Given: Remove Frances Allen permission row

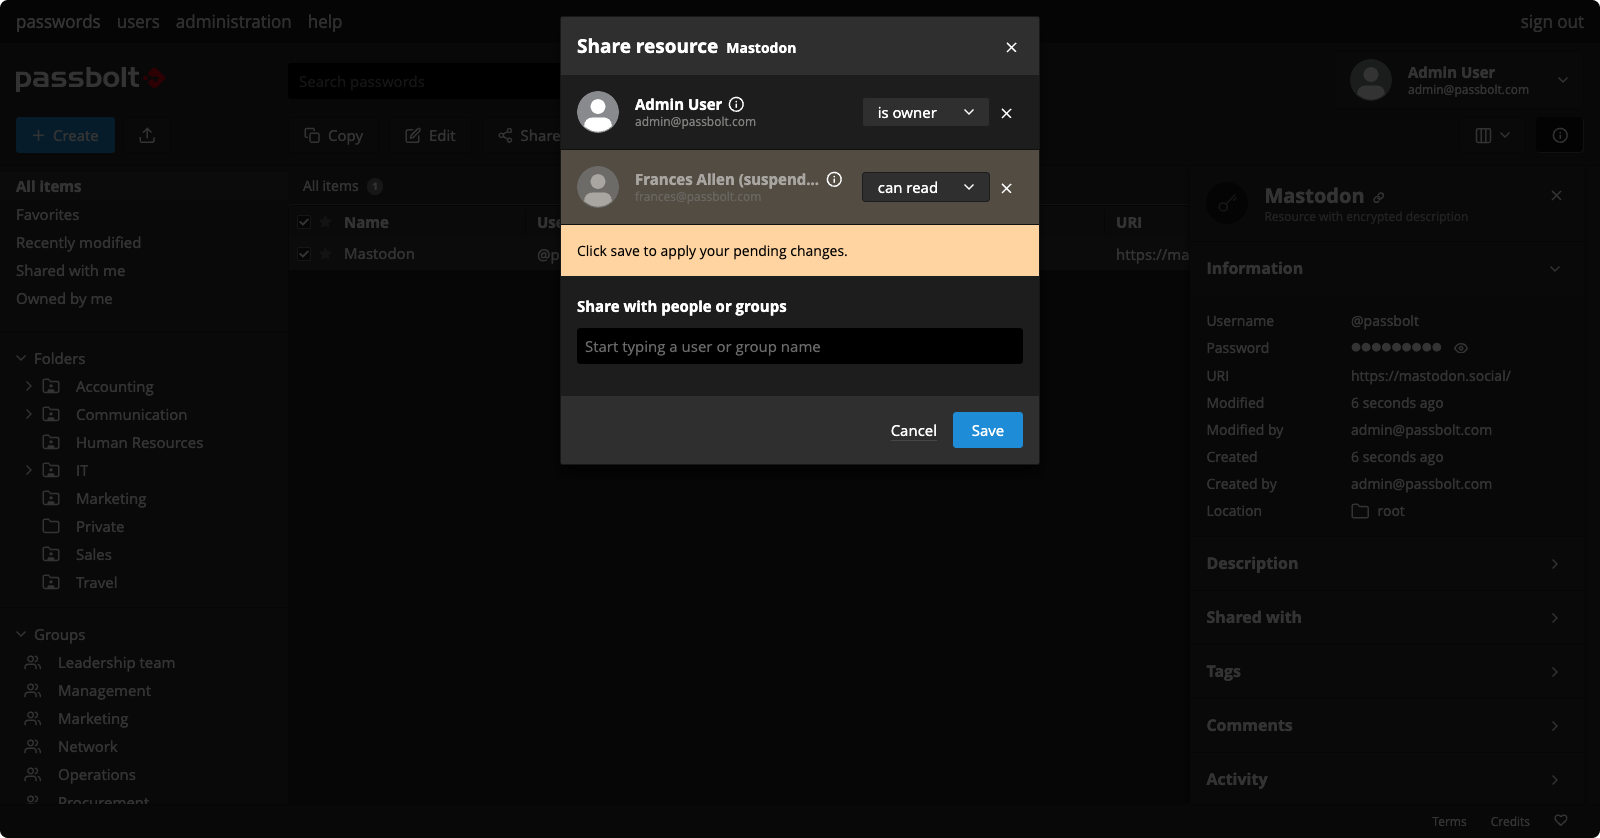Looking at the screenshot, I should [x=1006, y=188].
